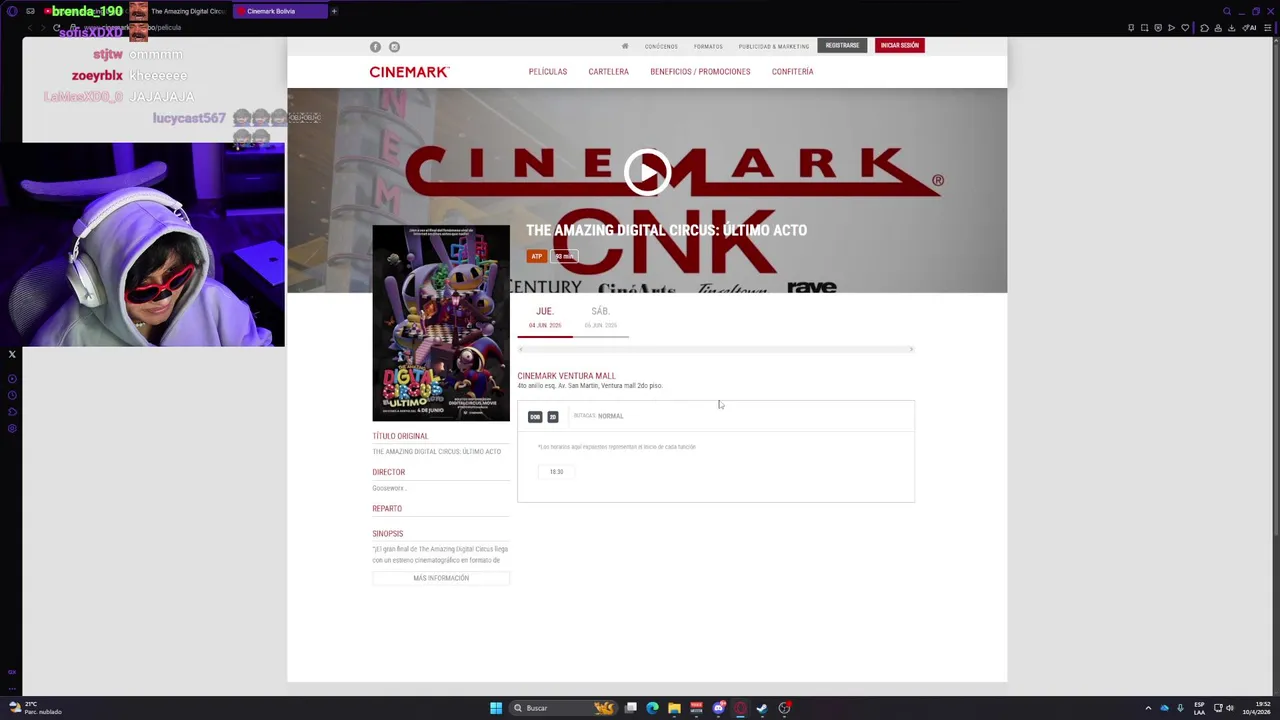Viewport: 1280px width, 720px height.
Task: Open Cinemark's Instagram page icon
Action: tap(394, 47)
